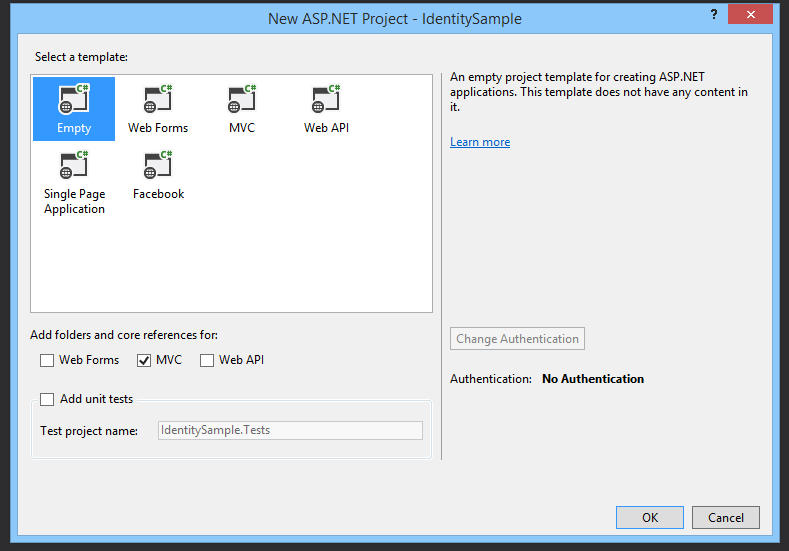This screenshot has width=789, height=551.
Task: Choose the Single Page Application template
Action: (74, 167)
